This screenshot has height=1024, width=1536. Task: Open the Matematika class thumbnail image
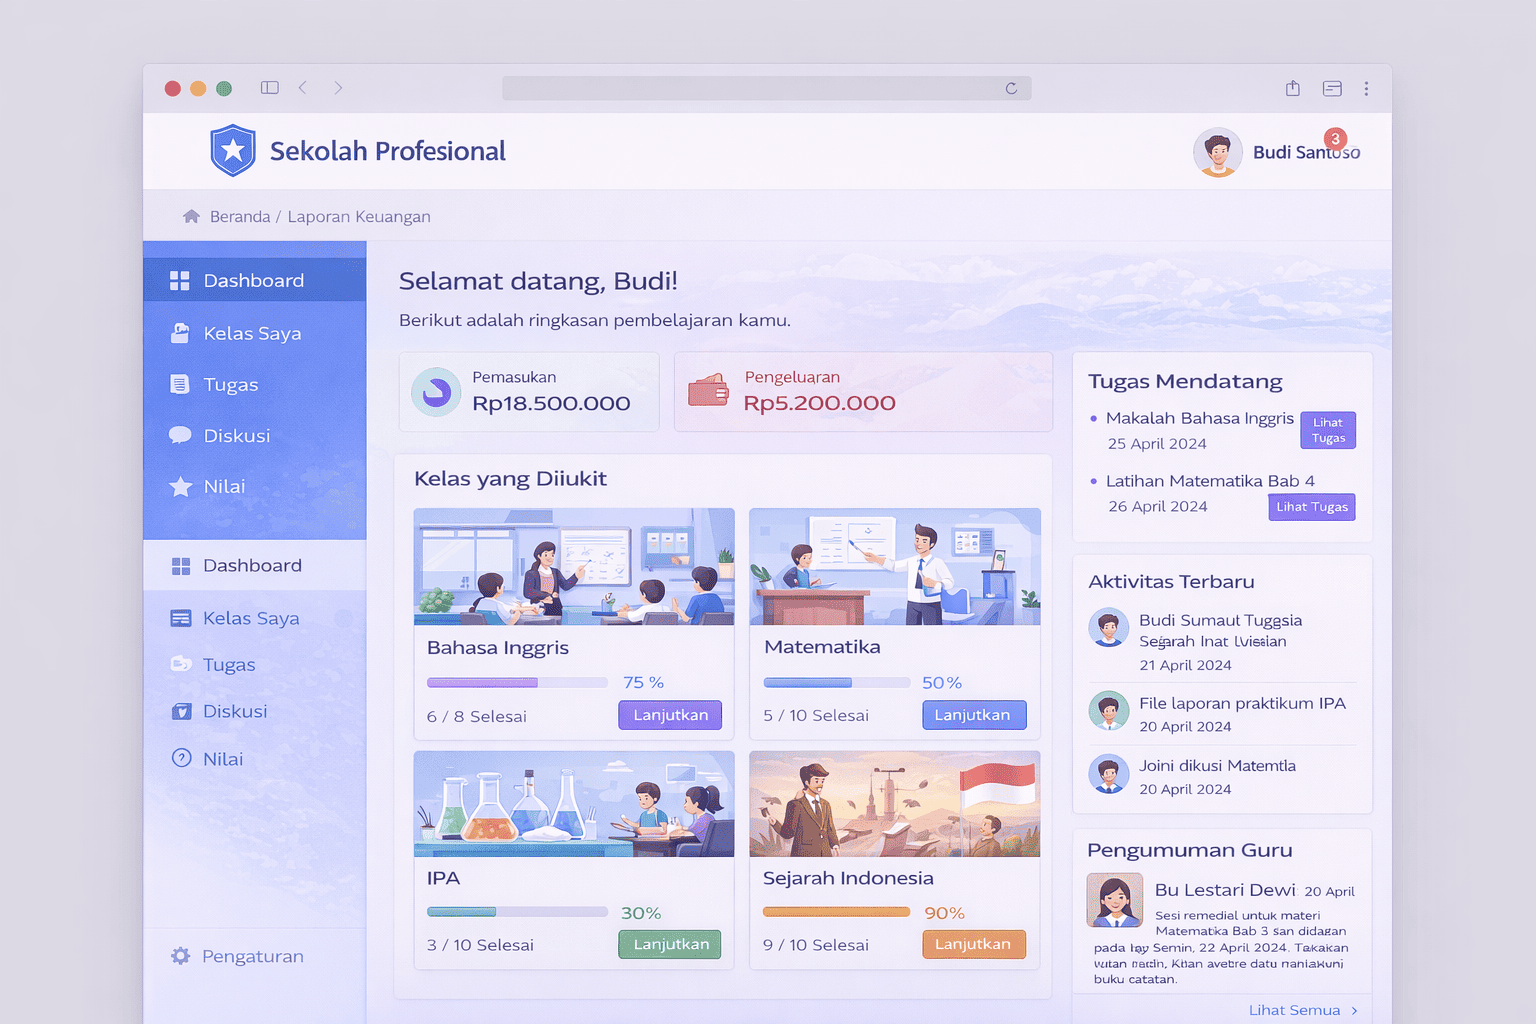(894, 567)
